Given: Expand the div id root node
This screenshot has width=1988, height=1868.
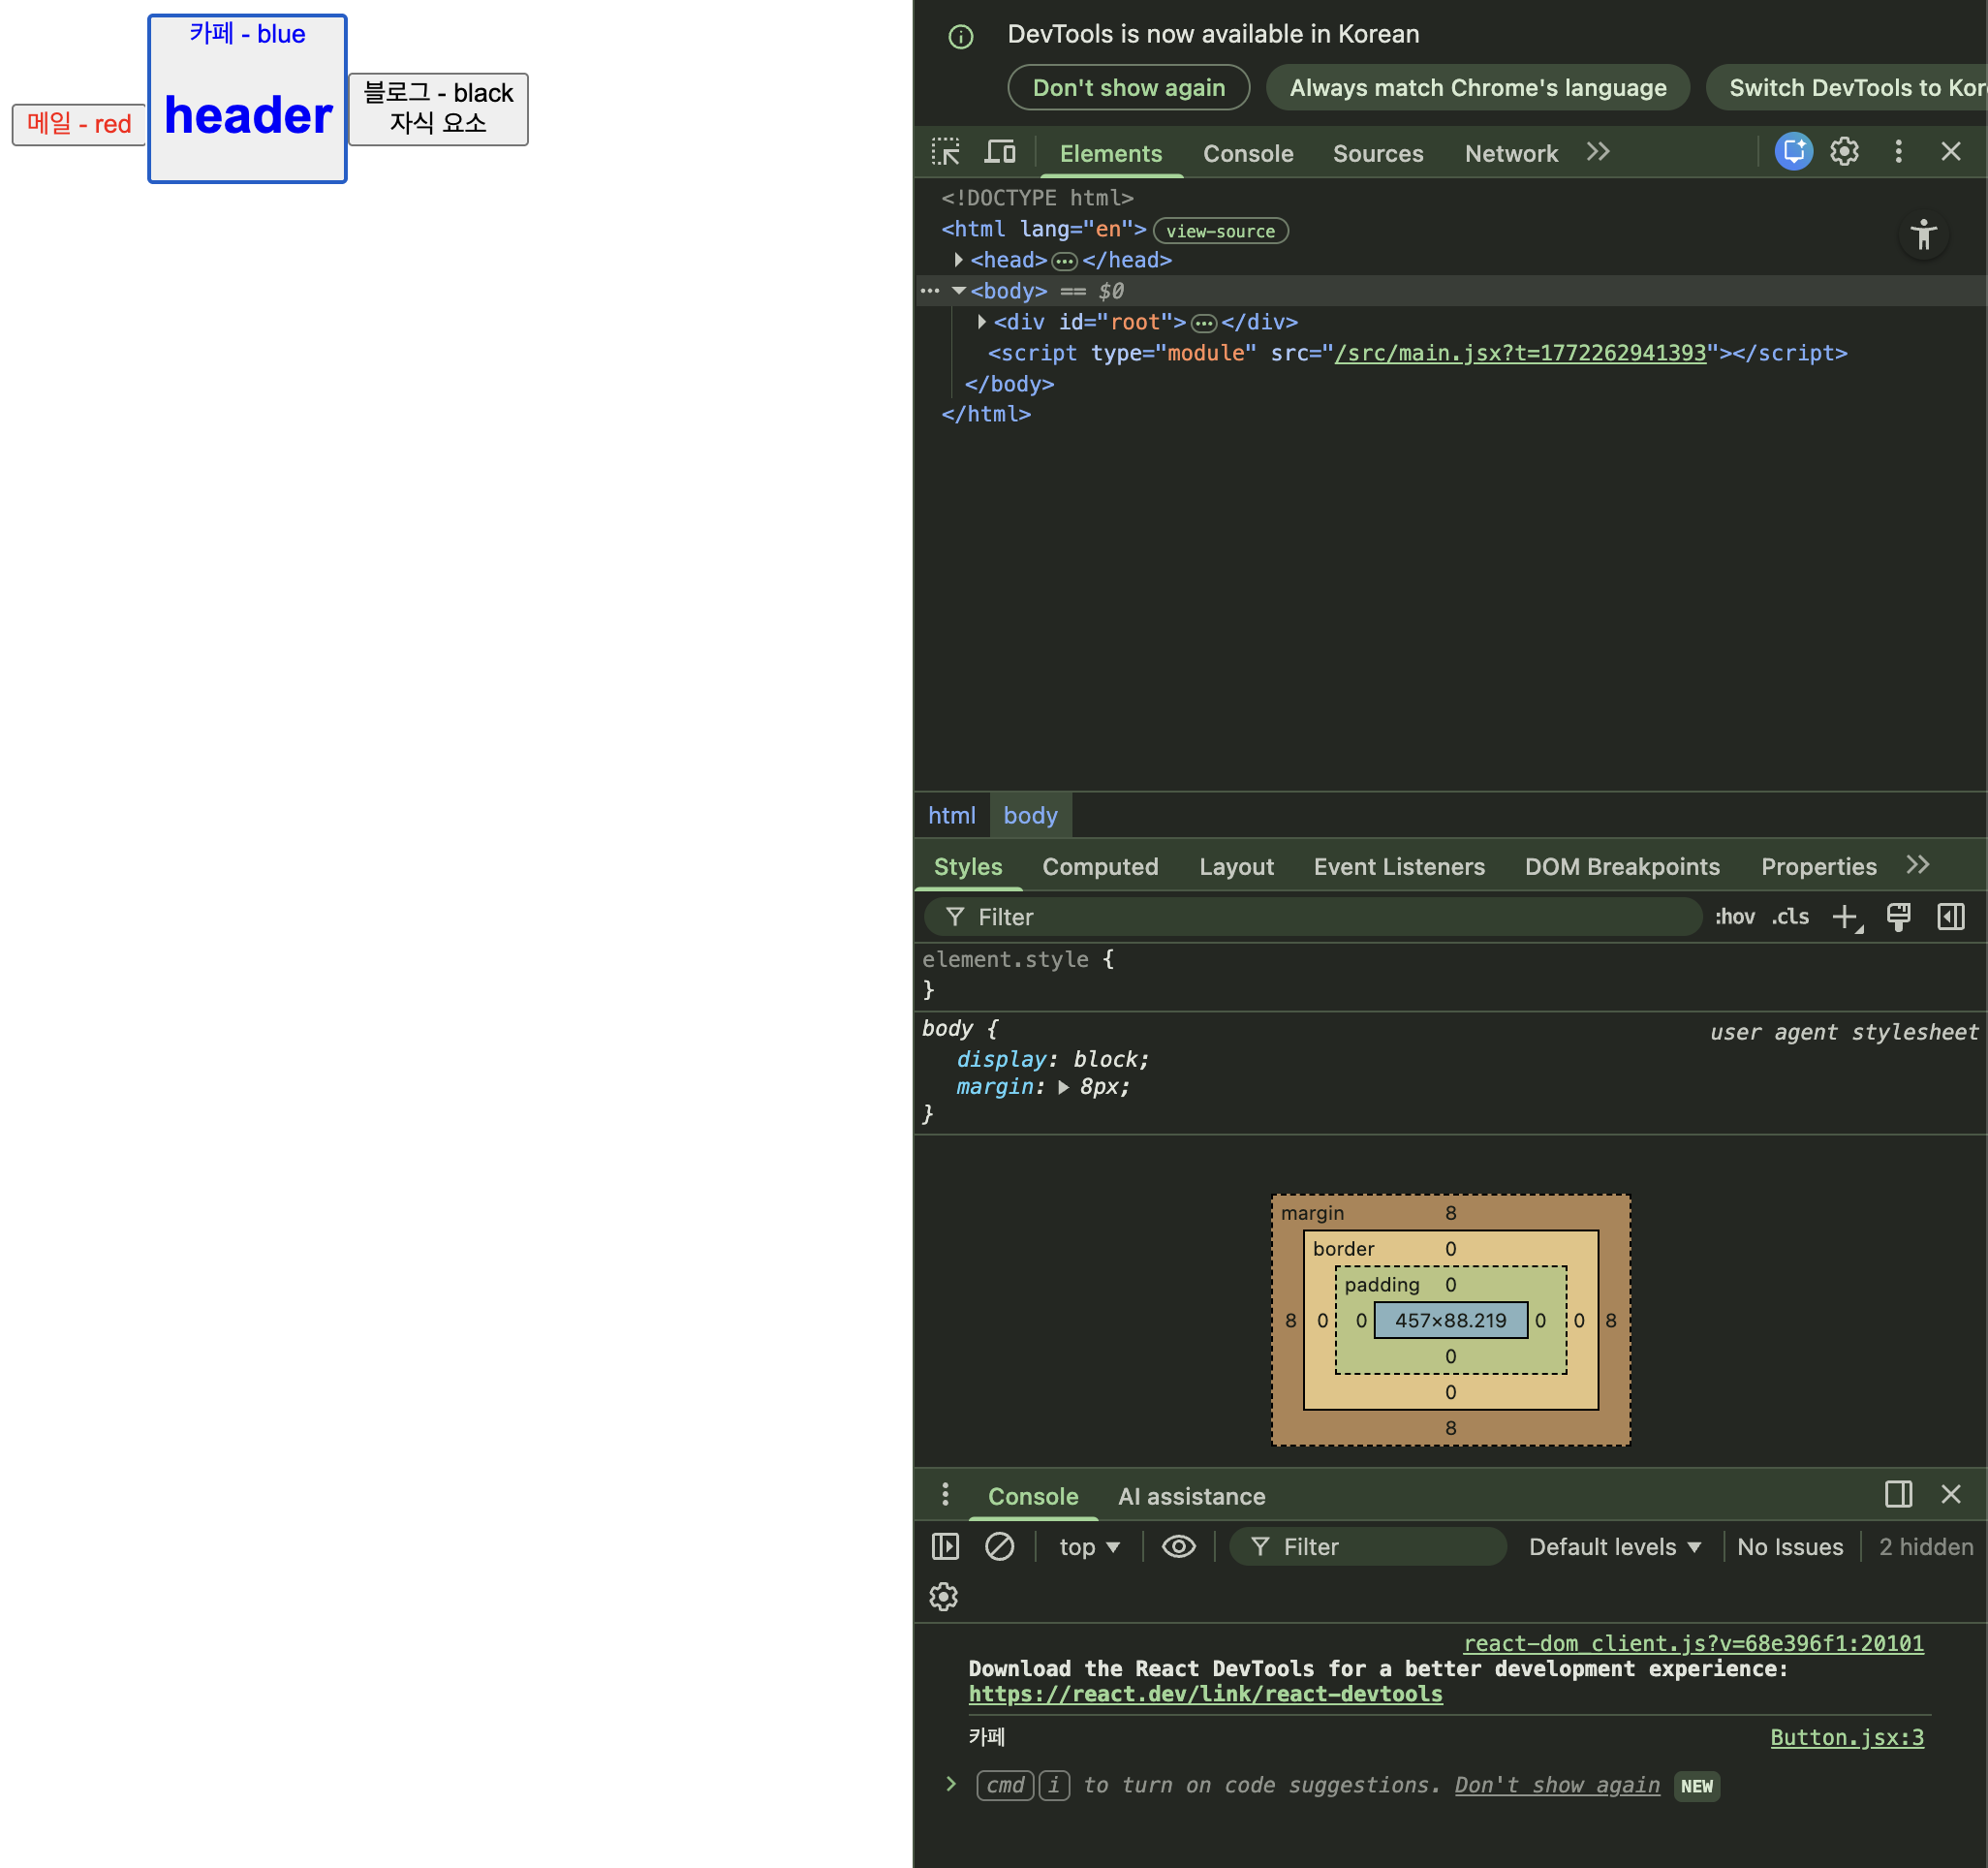Looking at the screenshot, I should [981, 322].
